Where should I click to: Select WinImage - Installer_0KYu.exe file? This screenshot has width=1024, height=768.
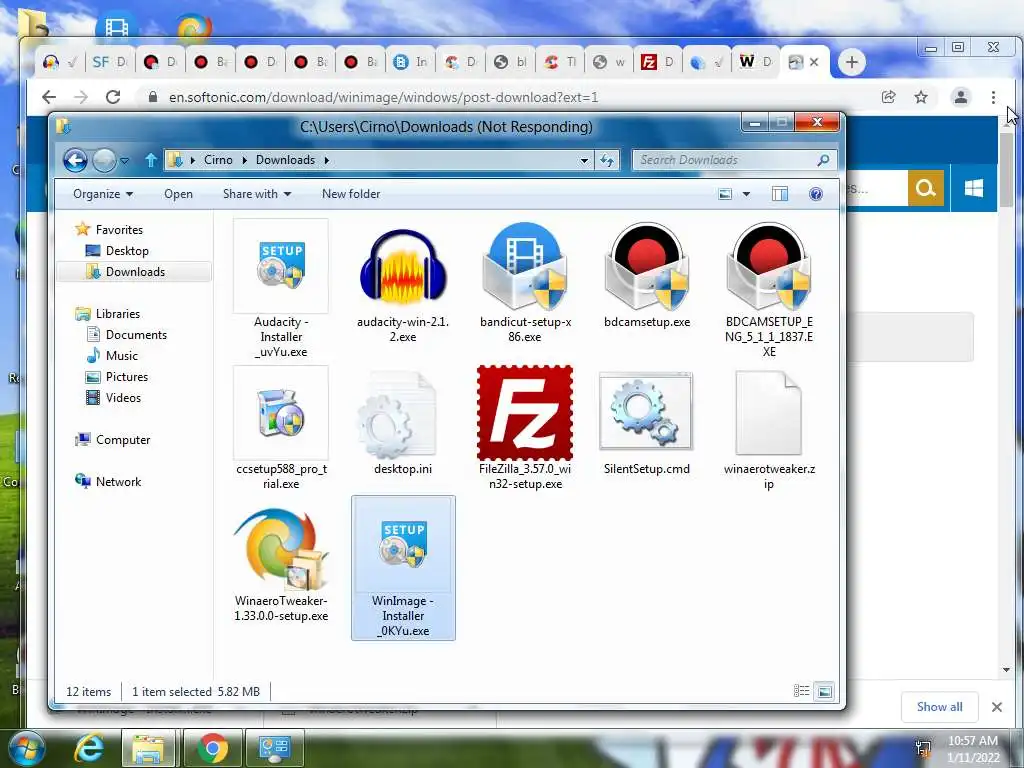point(403,568)
